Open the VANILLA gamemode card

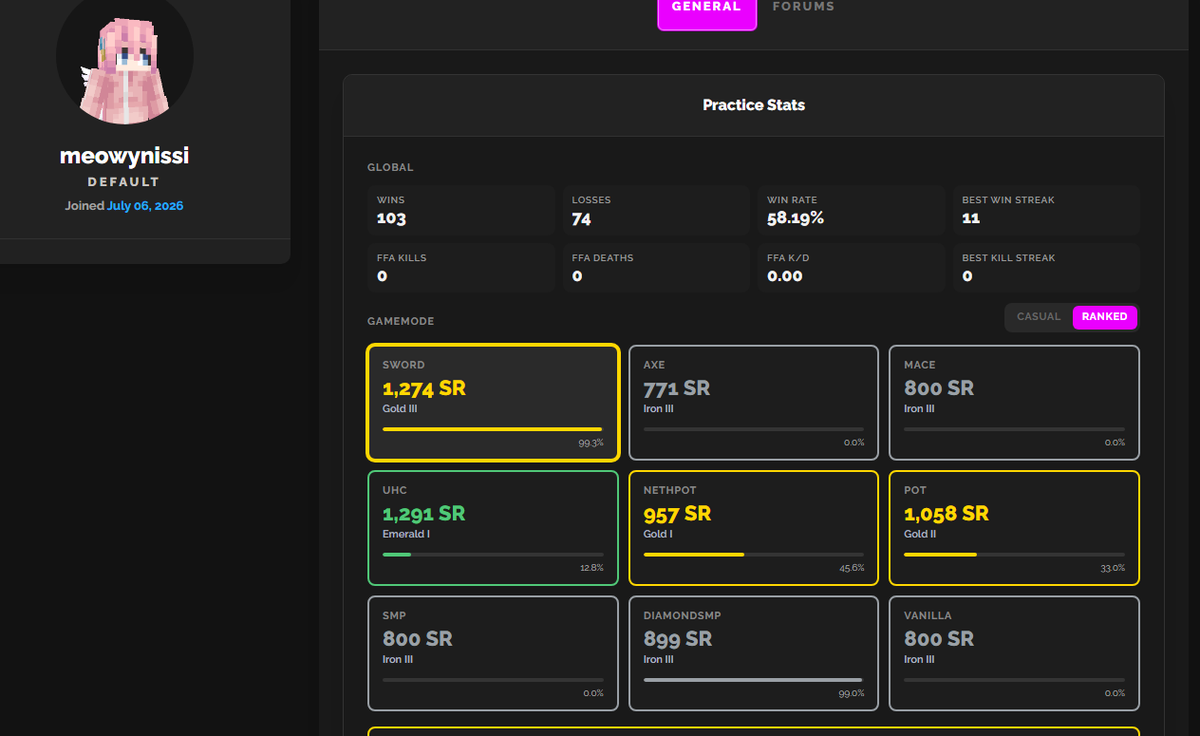pyautogui.click(x=1014, y=653)
